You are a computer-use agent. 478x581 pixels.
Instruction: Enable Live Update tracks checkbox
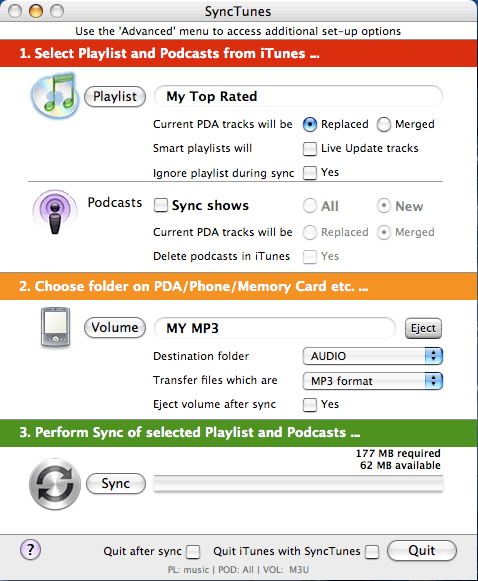(x=310, y=149)
